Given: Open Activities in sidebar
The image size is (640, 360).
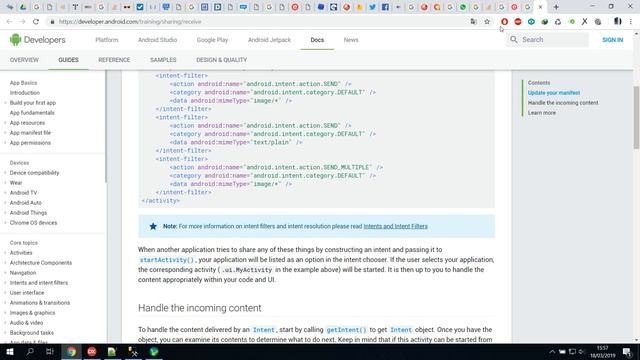Looking at the screenshot, I should 21,253.
